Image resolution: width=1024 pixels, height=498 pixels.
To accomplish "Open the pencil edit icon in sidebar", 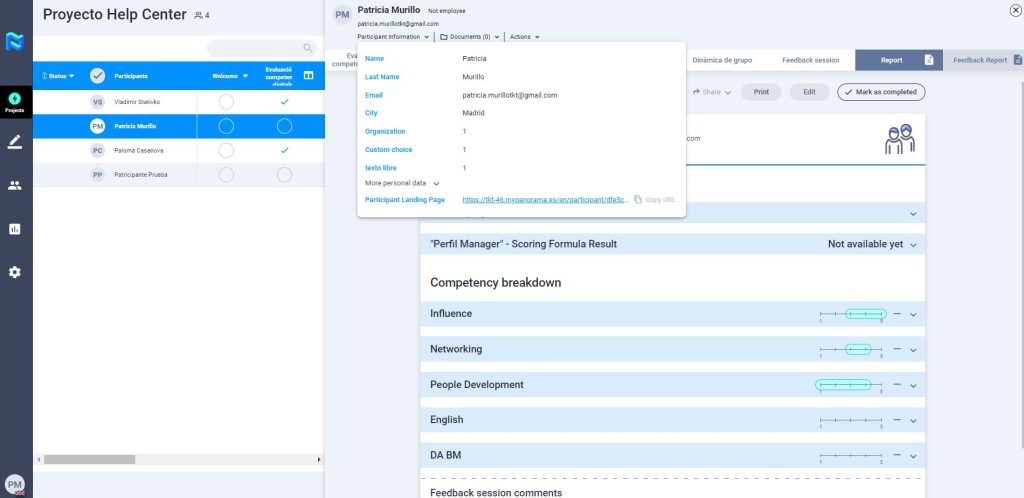I will point(15,142).
